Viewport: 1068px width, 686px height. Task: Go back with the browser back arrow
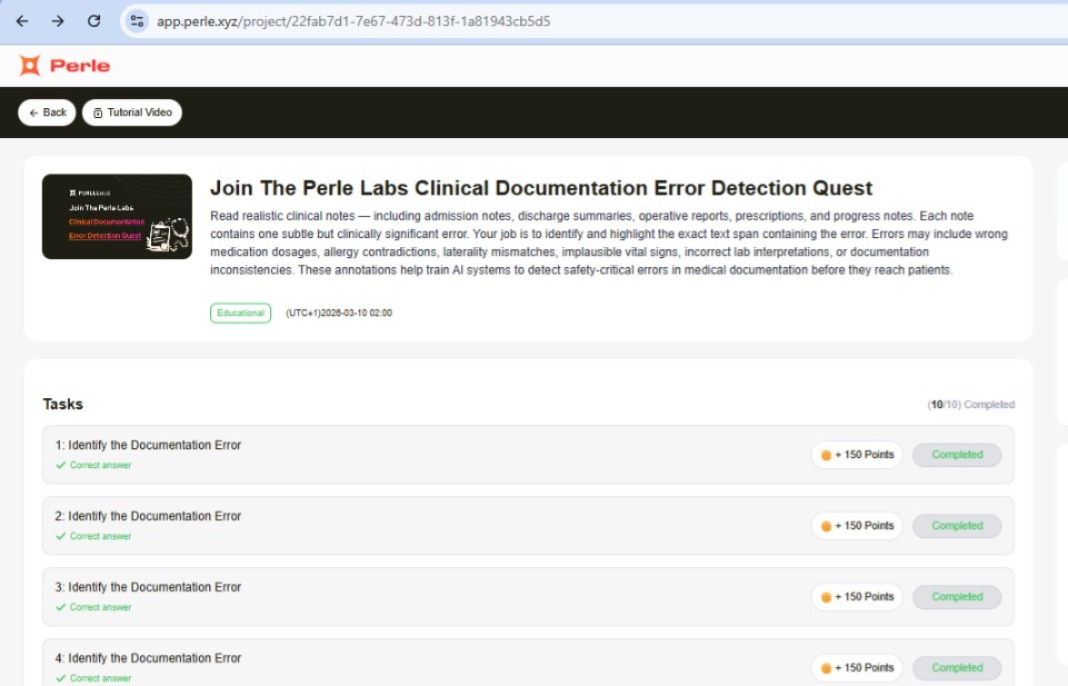[22, 21]
